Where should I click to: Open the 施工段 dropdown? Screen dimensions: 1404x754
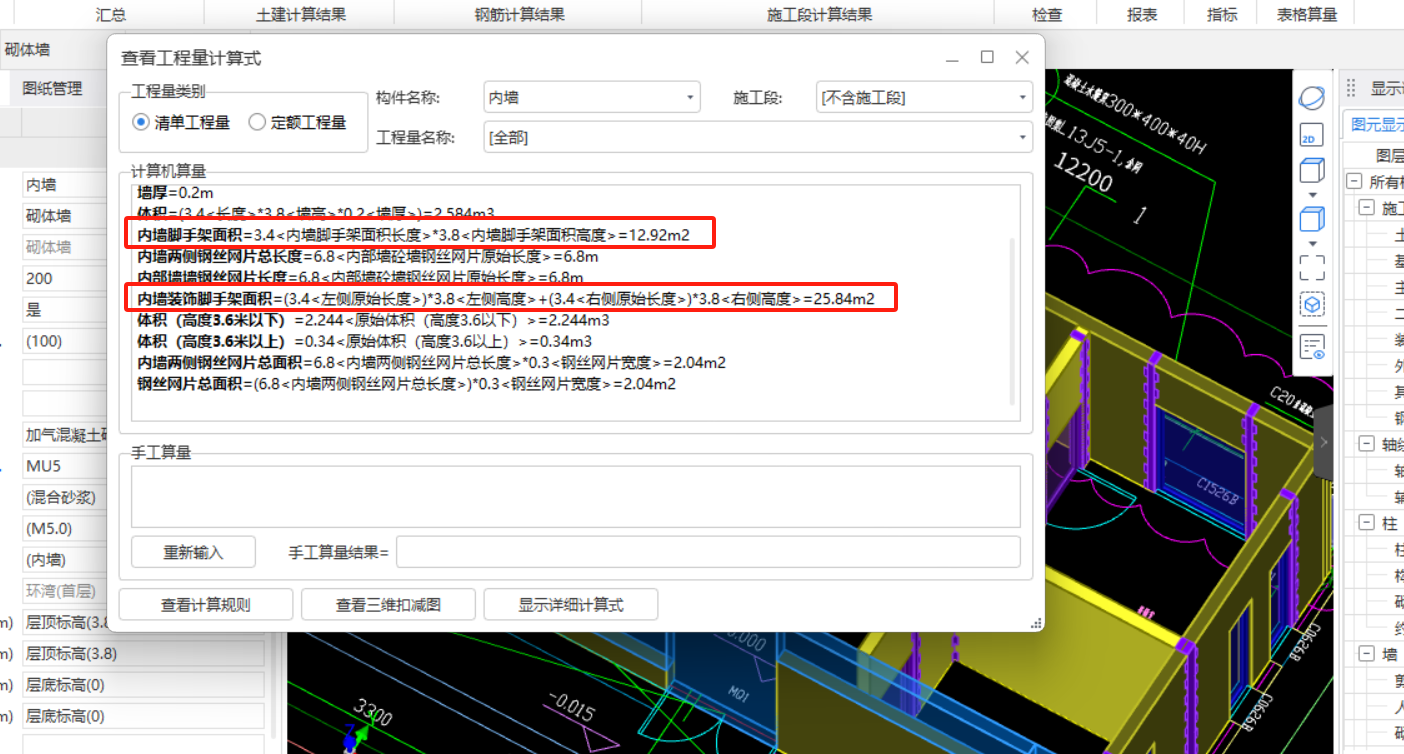[924, 98]
